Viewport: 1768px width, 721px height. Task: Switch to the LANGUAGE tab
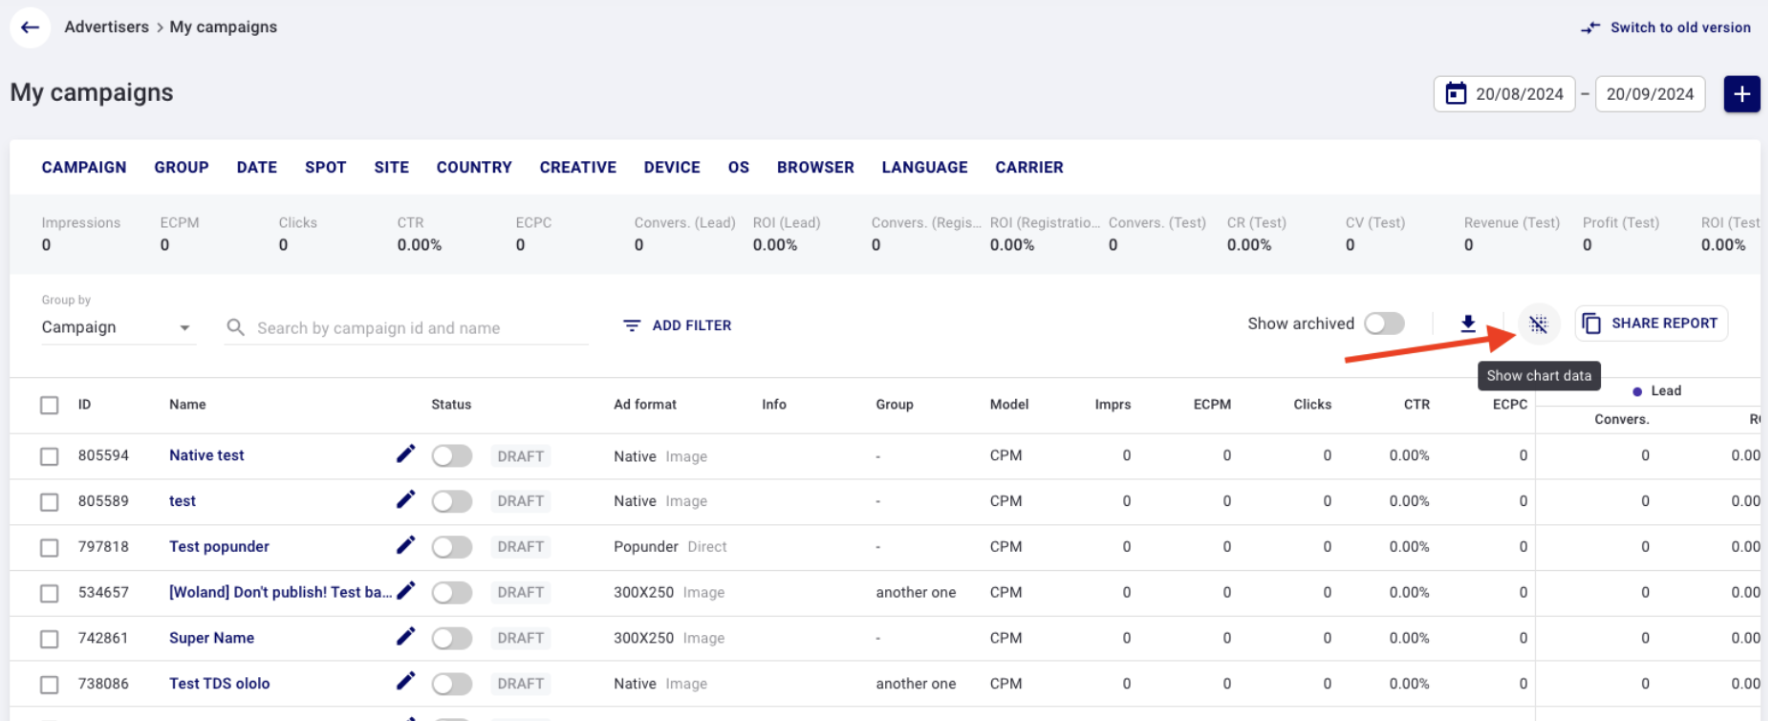(x=924, y=167)
